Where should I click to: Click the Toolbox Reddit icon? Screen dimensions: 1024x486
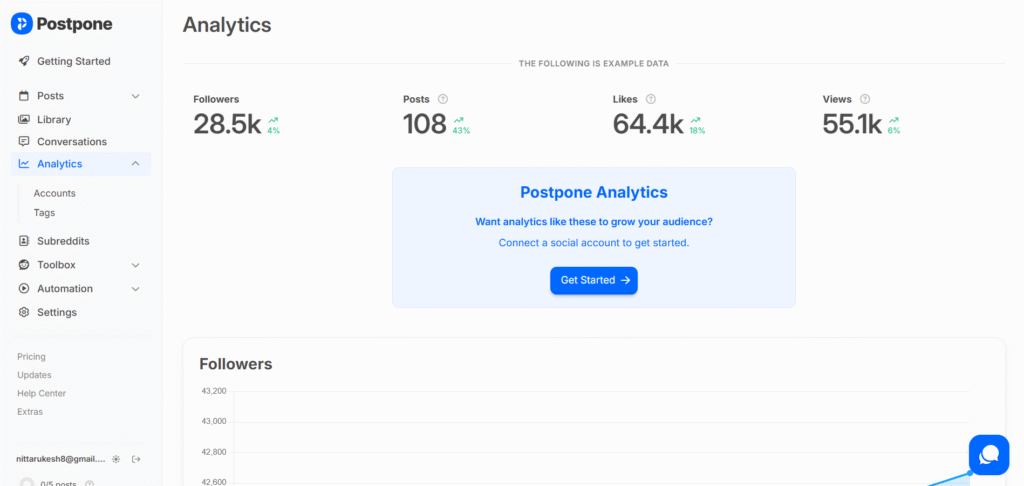click(24, 265)
